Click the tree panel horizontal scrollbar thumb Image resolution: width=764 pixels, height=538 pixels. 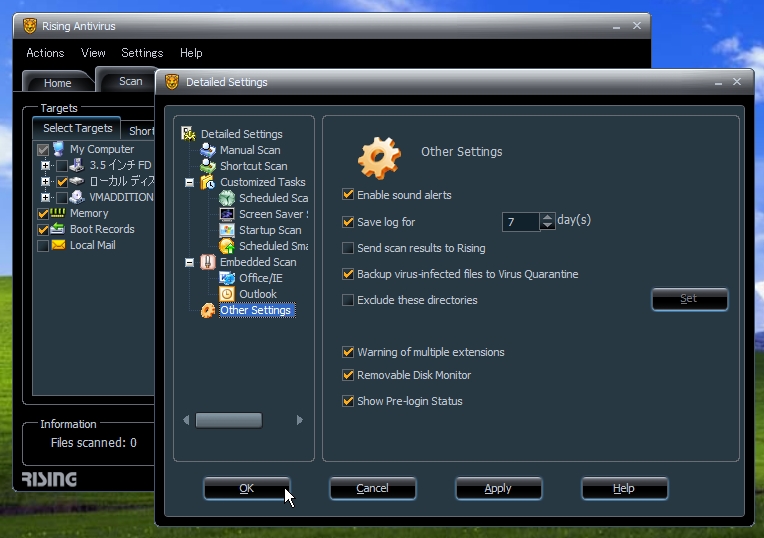click(x=229, y=420)
